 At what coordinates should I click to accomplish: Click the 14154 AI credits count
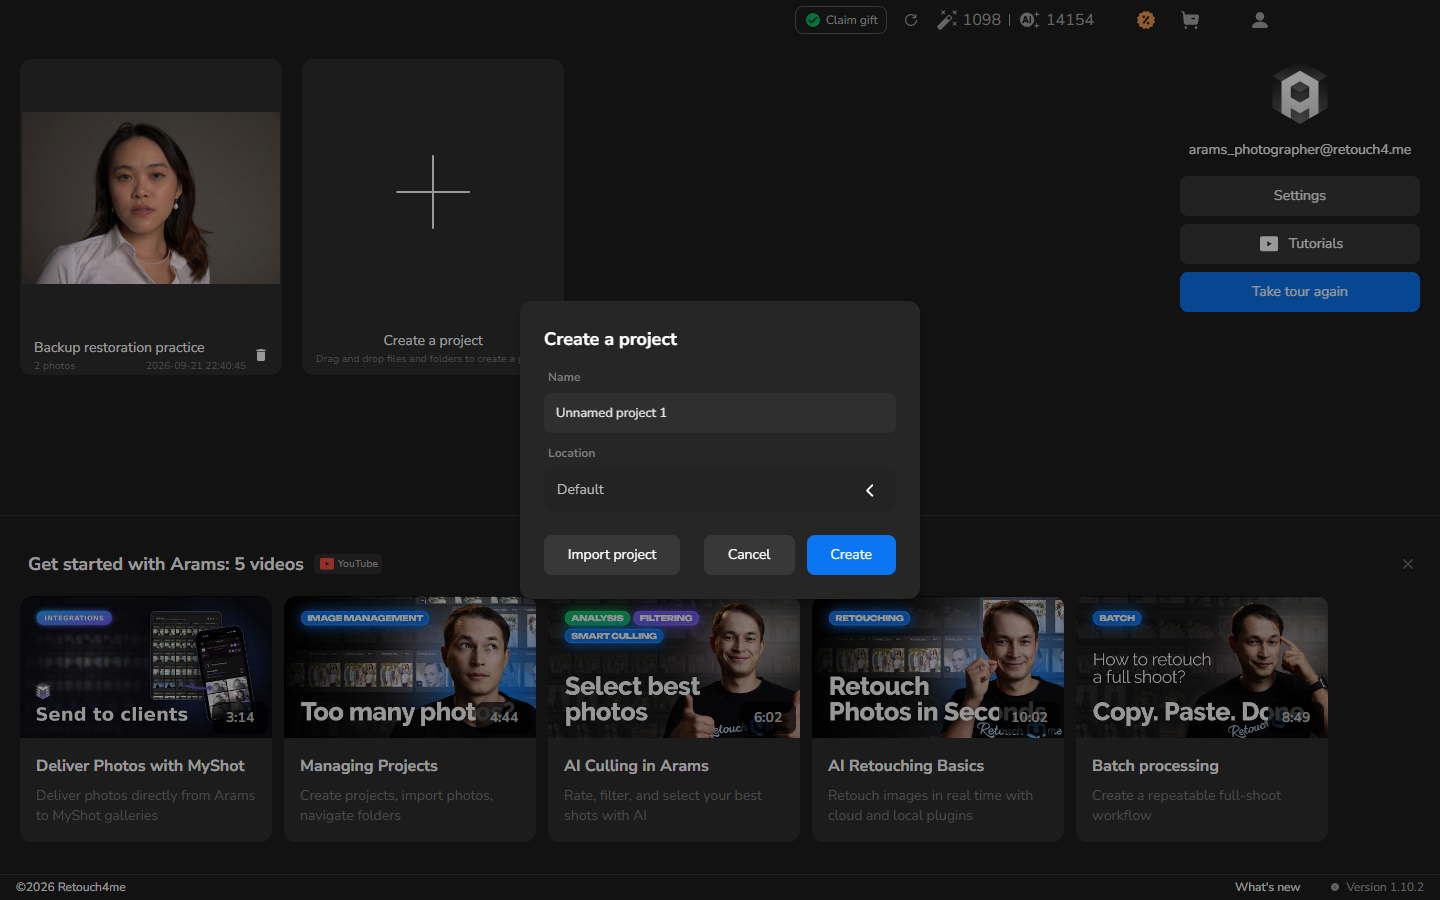tap(1070, 20)
